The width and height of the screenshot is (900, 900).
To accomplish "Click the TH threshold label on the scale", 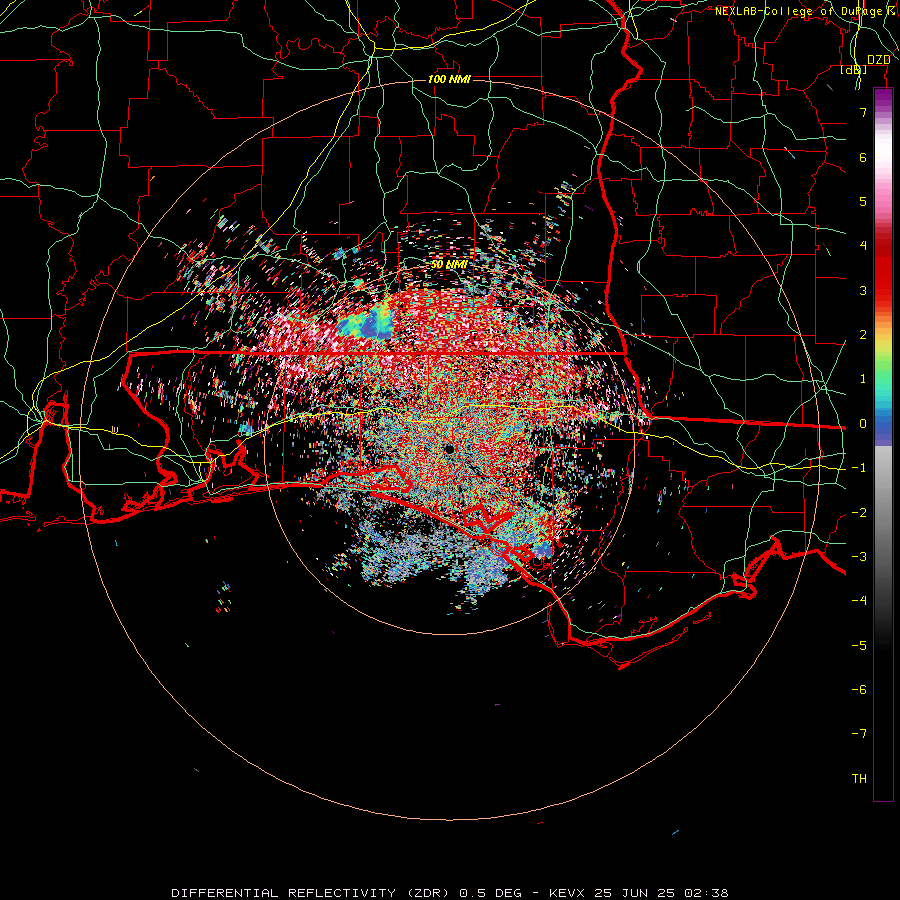I will tap(859, 779).
